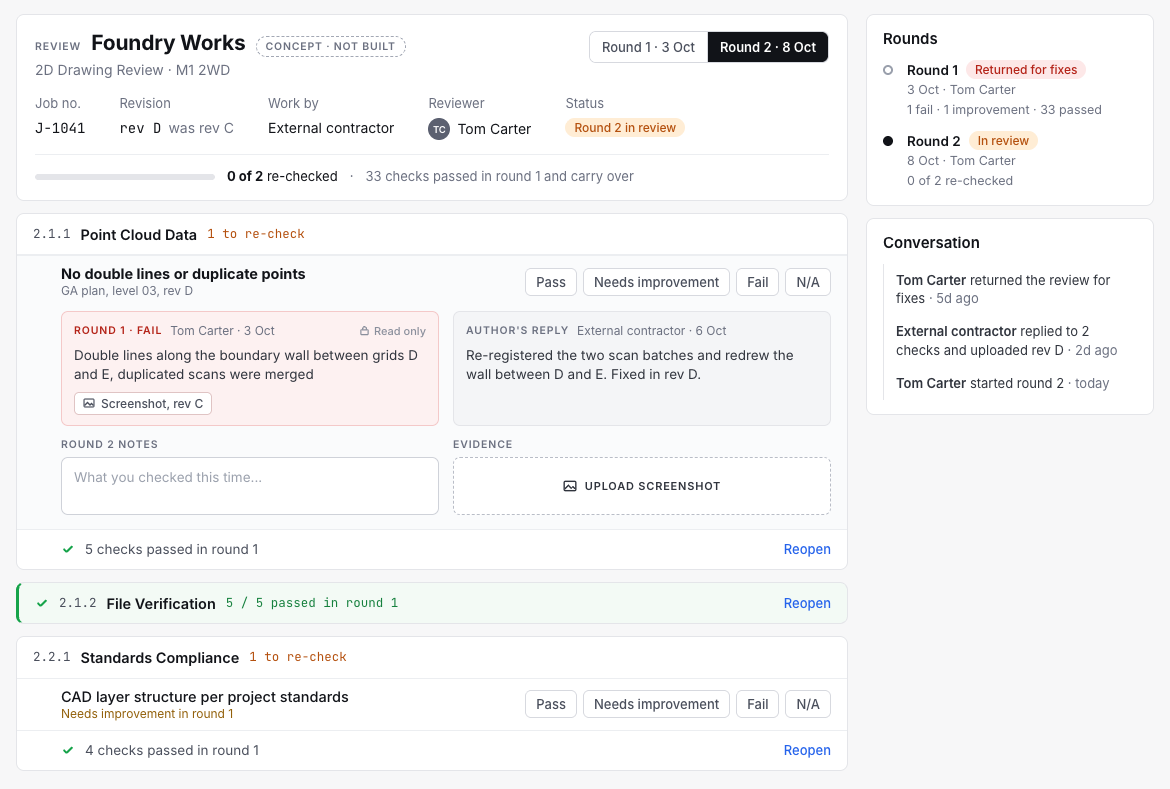1170x789 pixels.
Task: Collapse the 2.1.1 Point Cloud Data header
Action: coord(432,234)
